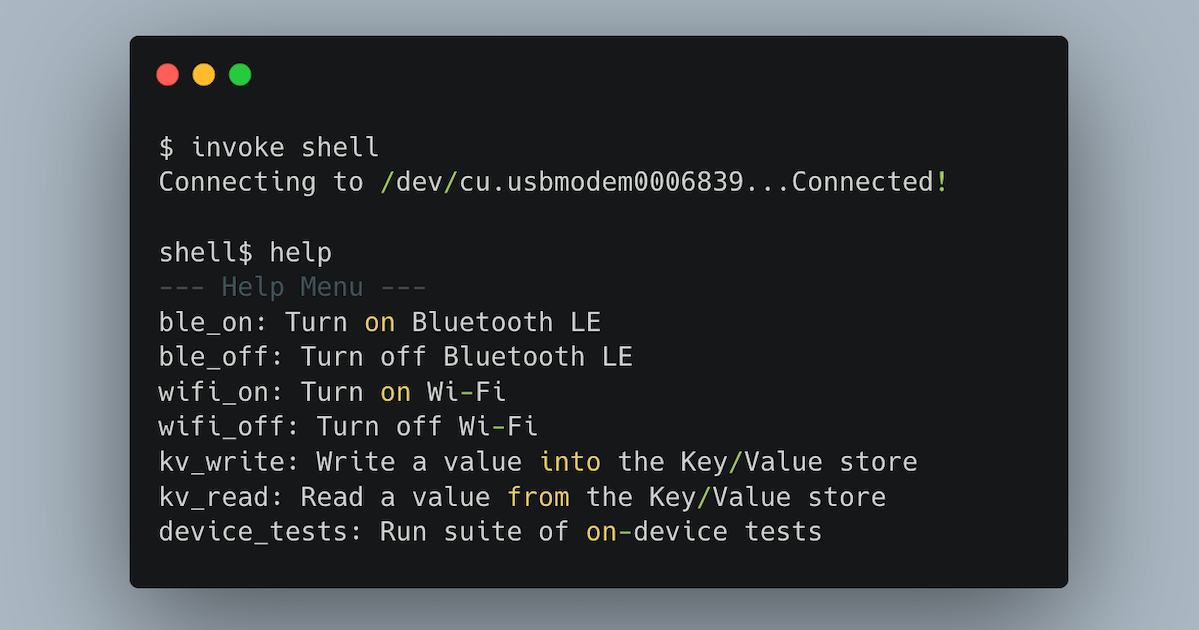Screen dimensions: 1199x630
Task: Click yellow 'into' keyword in kv_write line
Action: coord(570,462)
